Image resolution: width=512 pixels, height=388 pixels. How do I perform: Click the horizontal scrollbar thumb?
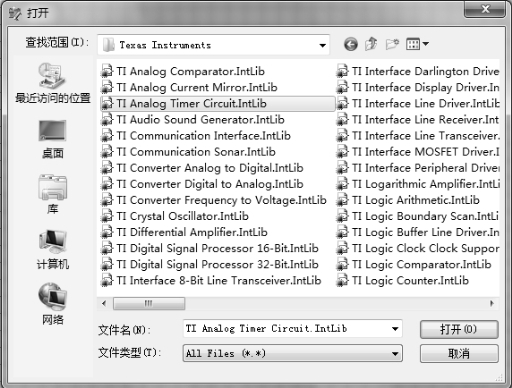point(149,303)
